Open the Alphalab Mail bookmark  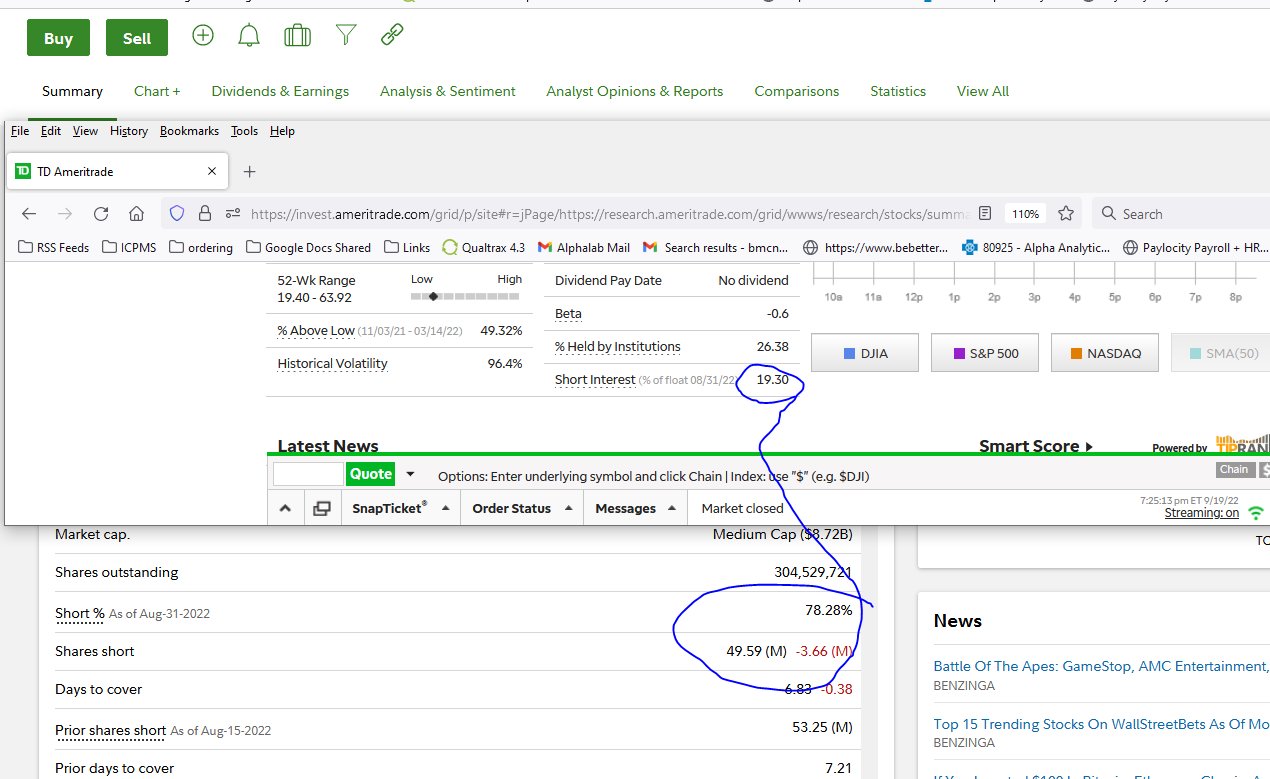(584, 247)
